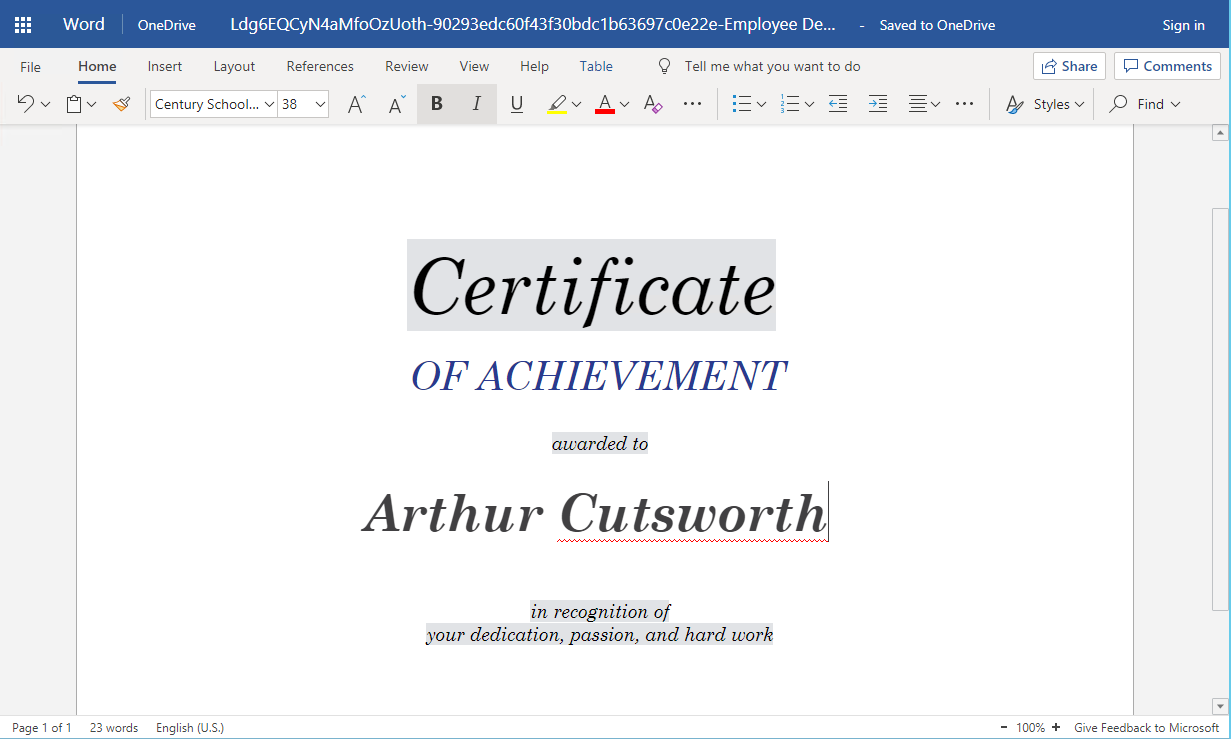Toggle Italic formatting
The height and width of the screenshot is (739, 1231).
pyautogui.click(x=476, y=104)
